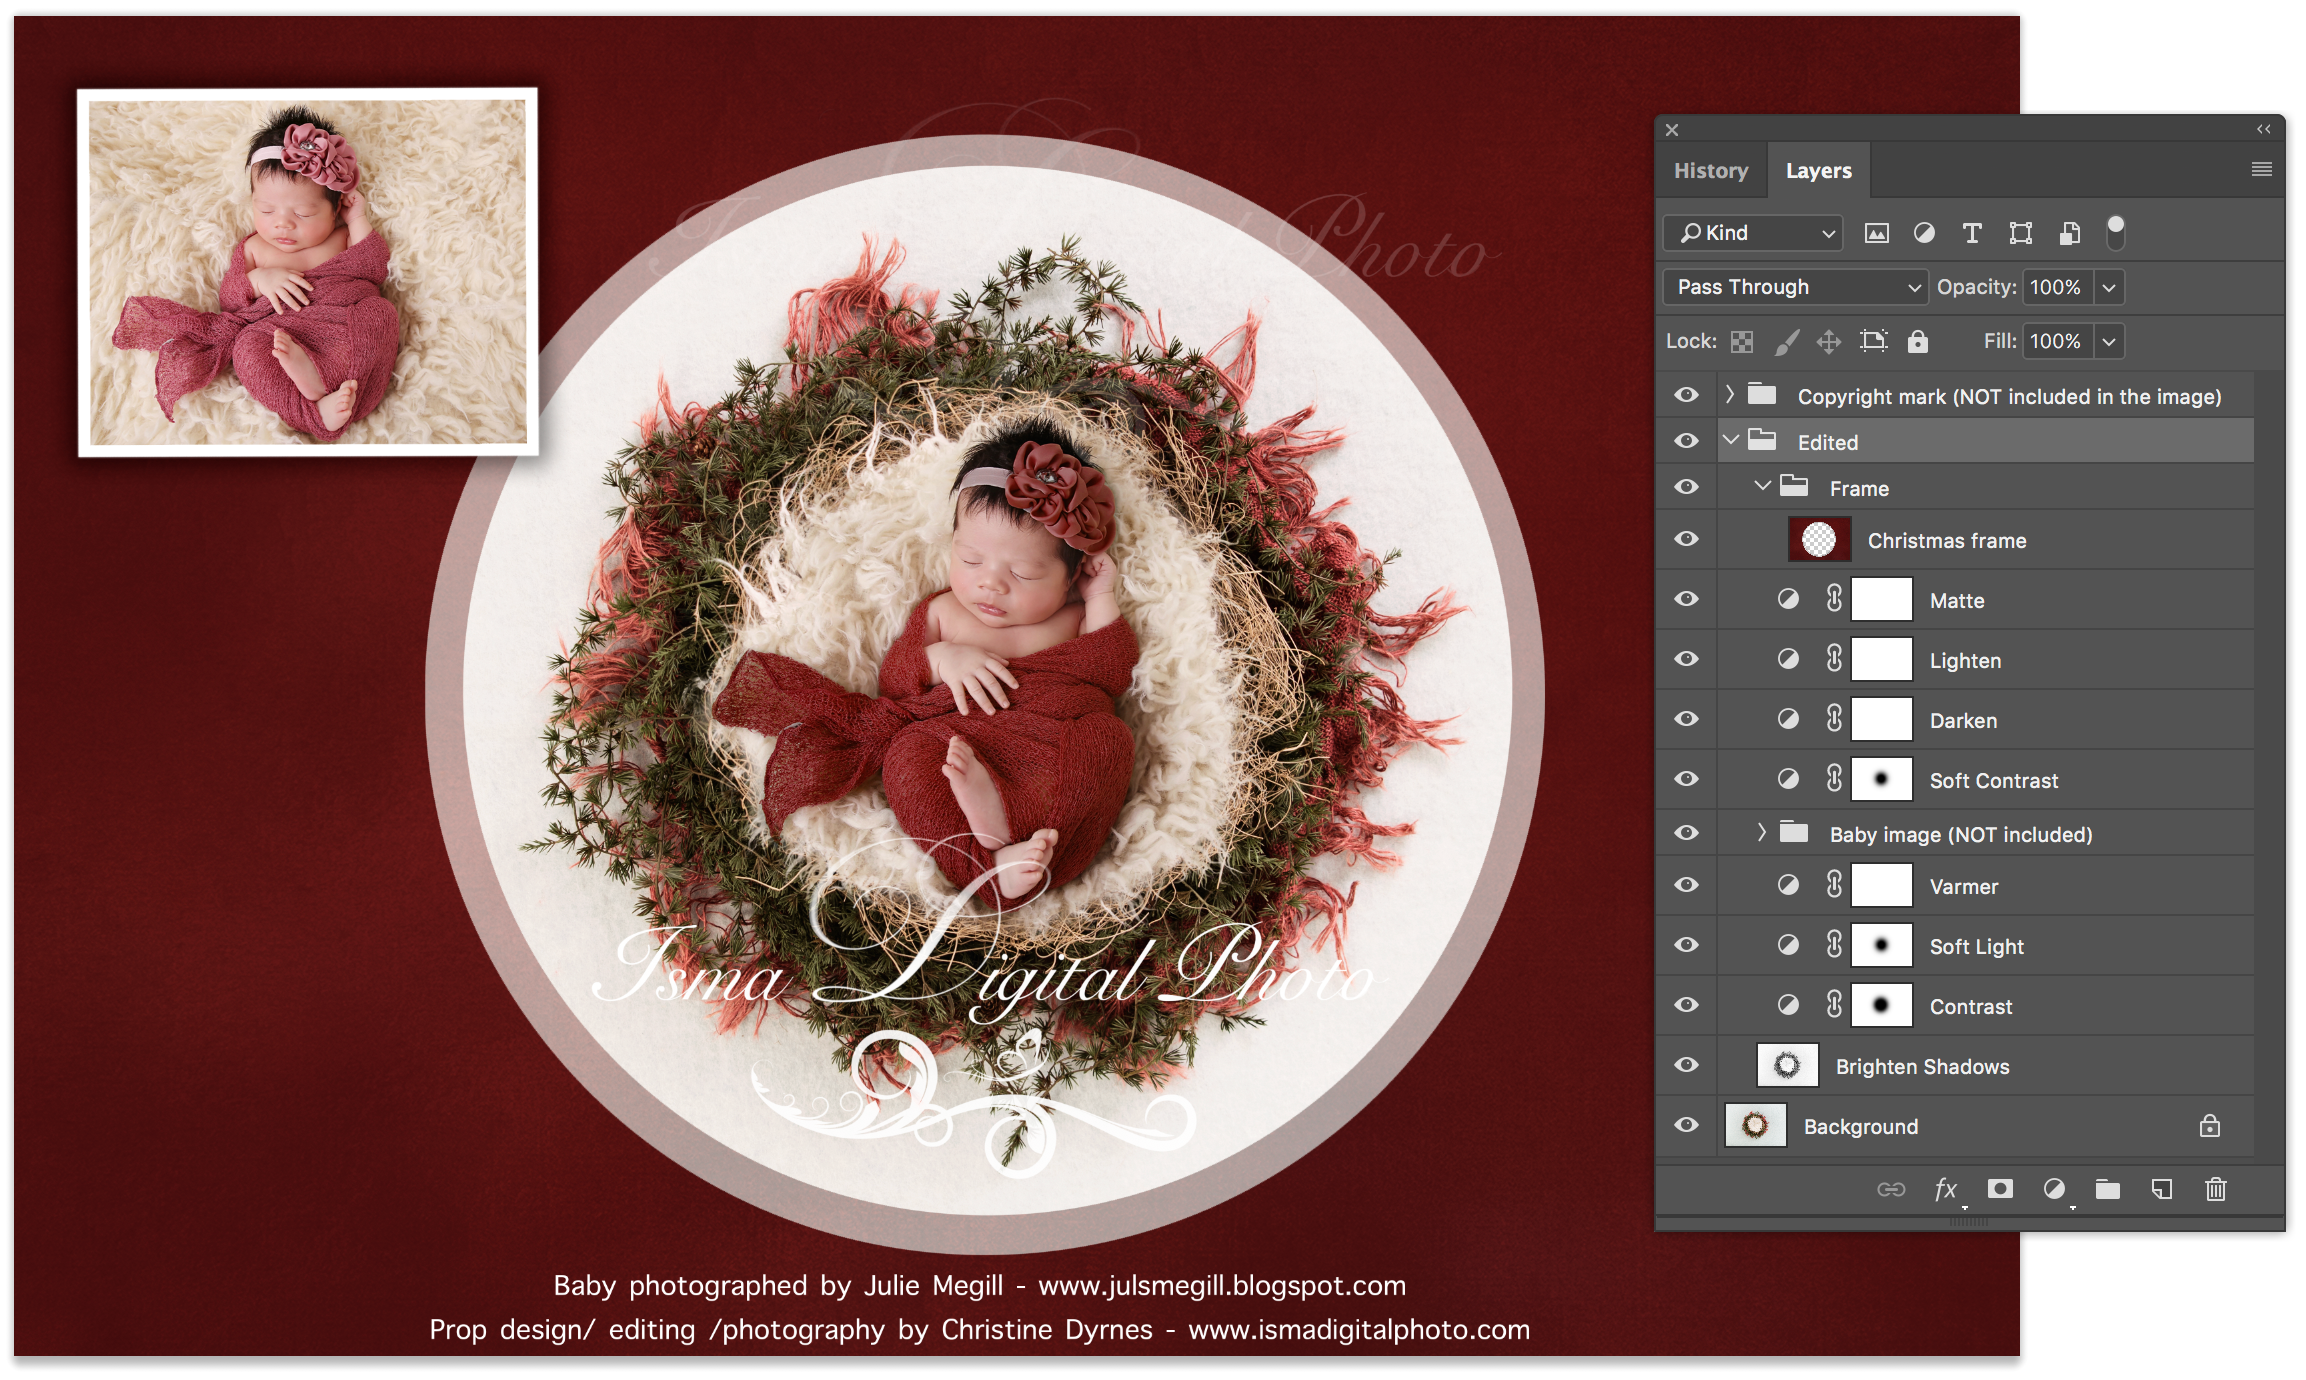Close the Layers panel with X
Screen dimensions: 2306x1380
click(x=1672, y=130)
